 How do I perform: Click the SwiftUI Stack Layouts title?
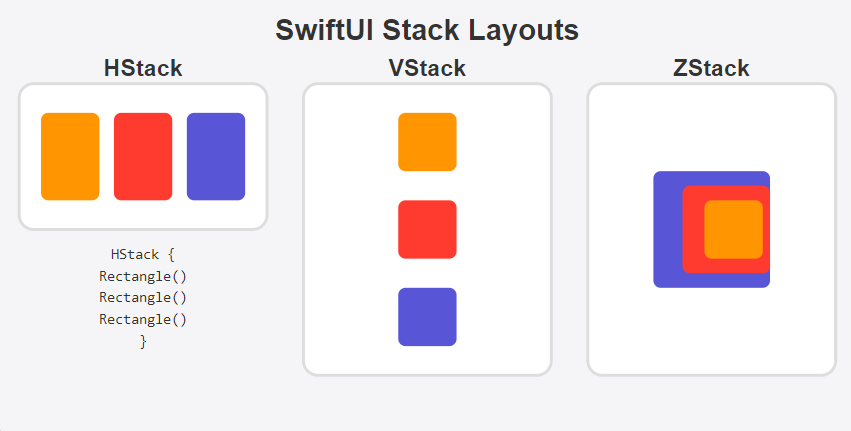pos(427,30)
